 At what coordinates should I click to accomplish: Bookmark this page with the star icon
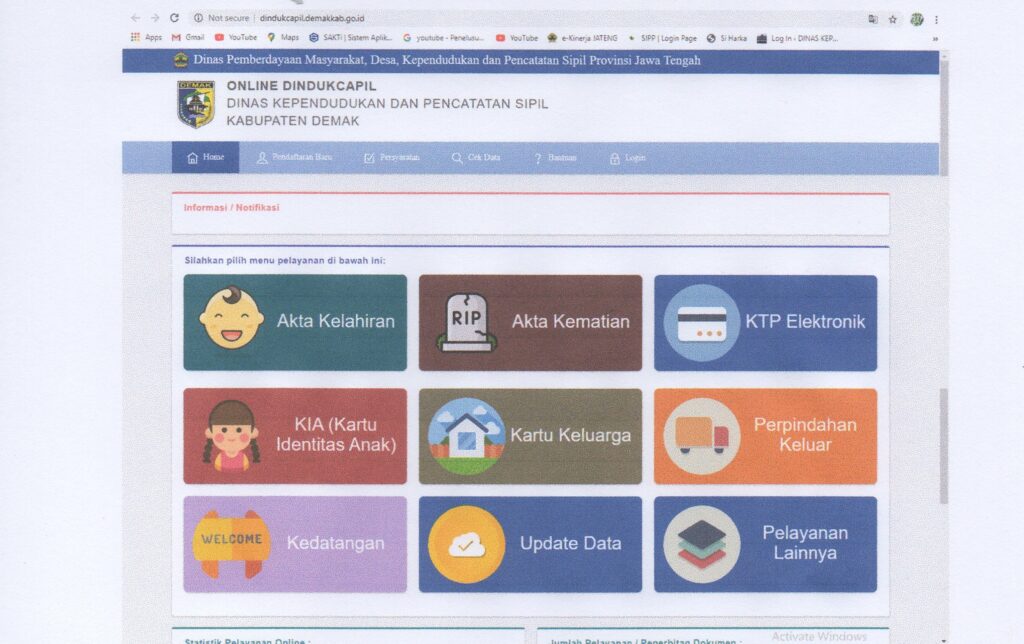point(893,19)
